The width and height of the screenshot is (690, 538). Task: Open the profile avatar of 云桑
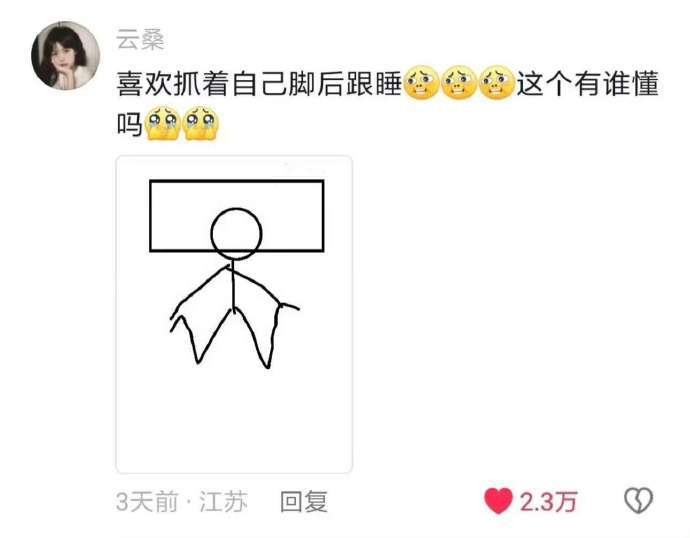[66, 55]
